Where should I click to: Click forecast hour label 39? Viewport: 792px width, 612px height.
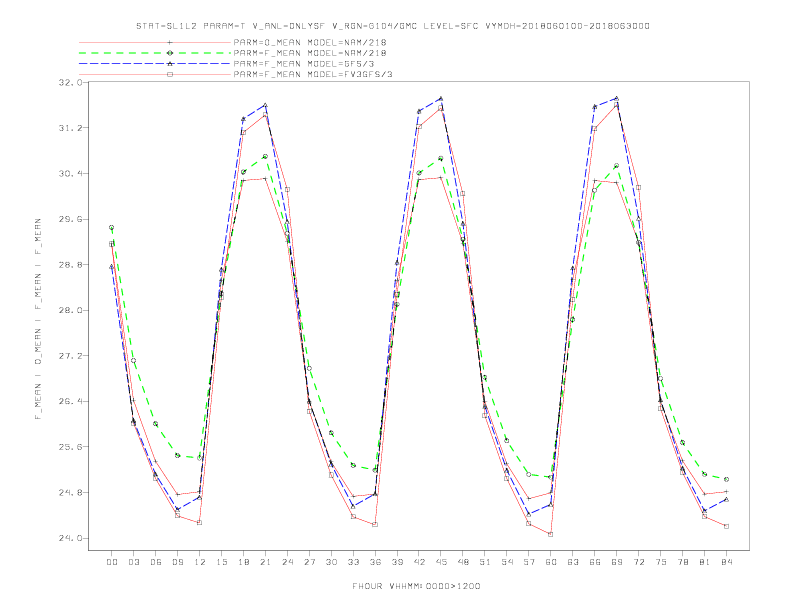(x=397, y=562)
